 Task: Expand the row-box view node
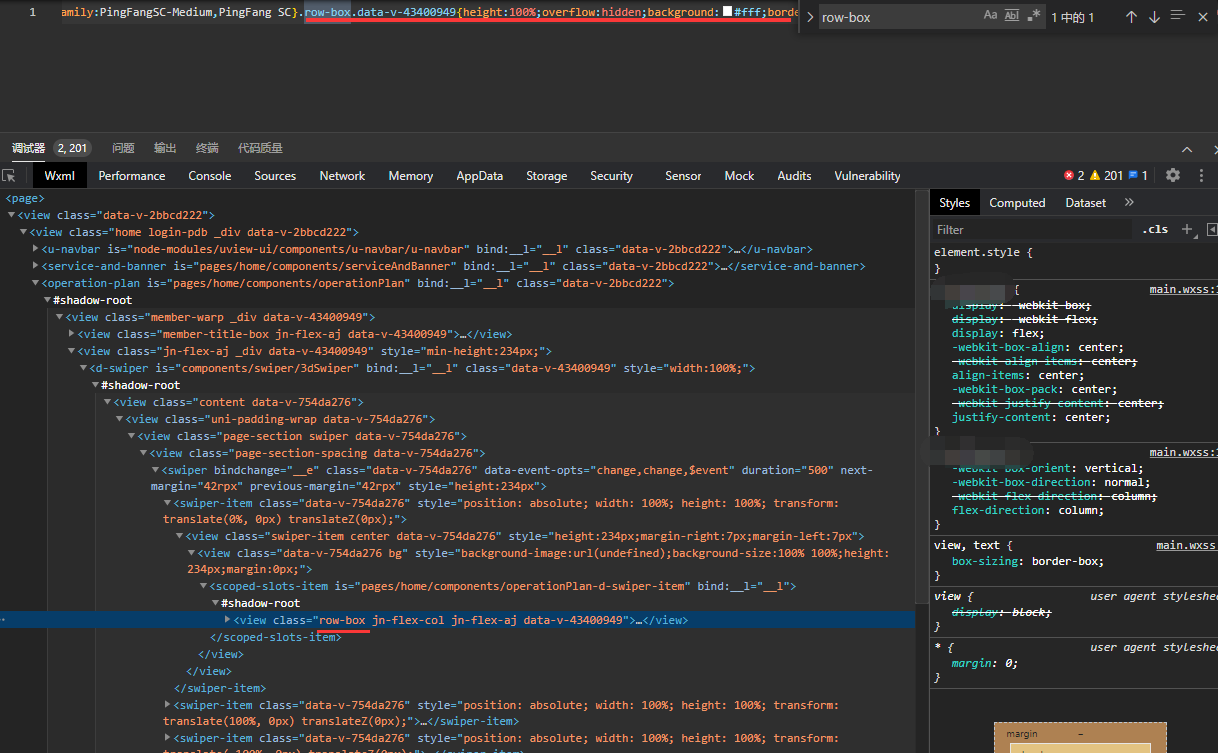[x=227, y=620]
